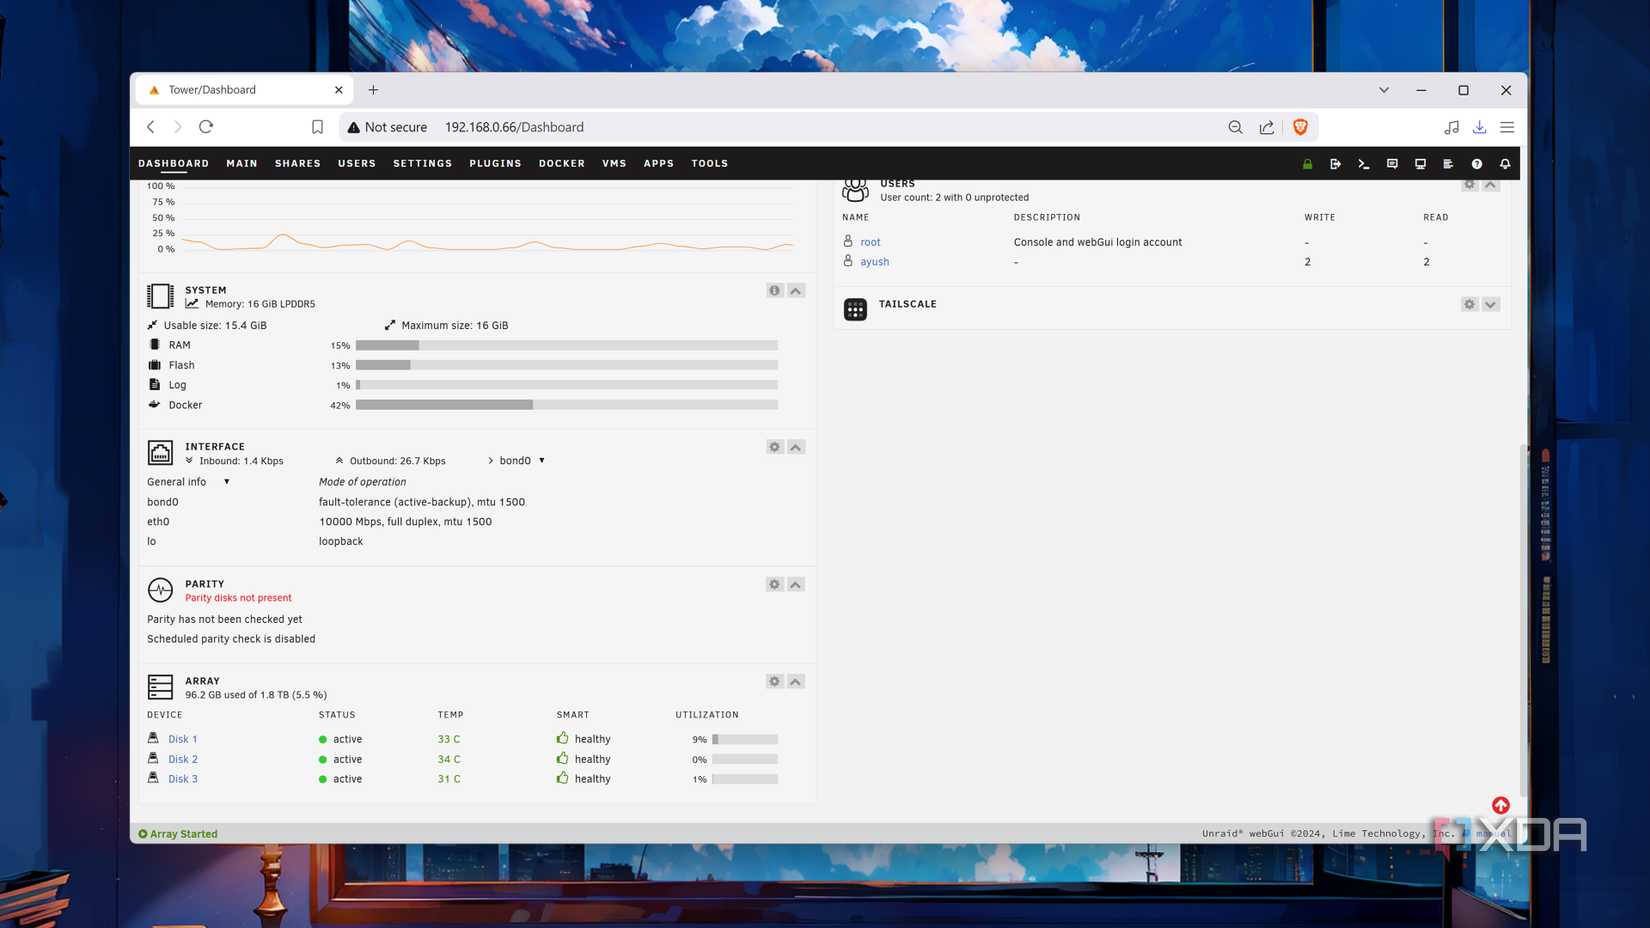Bookmark this page with bookmark icon
1650x928 pixels.
317,127
